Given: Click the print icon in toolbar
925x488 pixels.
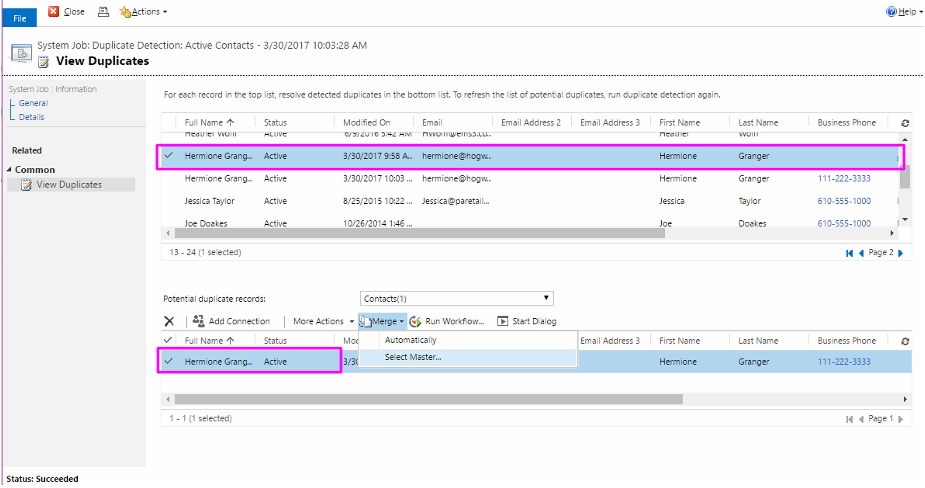Looking at the screenshot, I should [x=103, y=11].
